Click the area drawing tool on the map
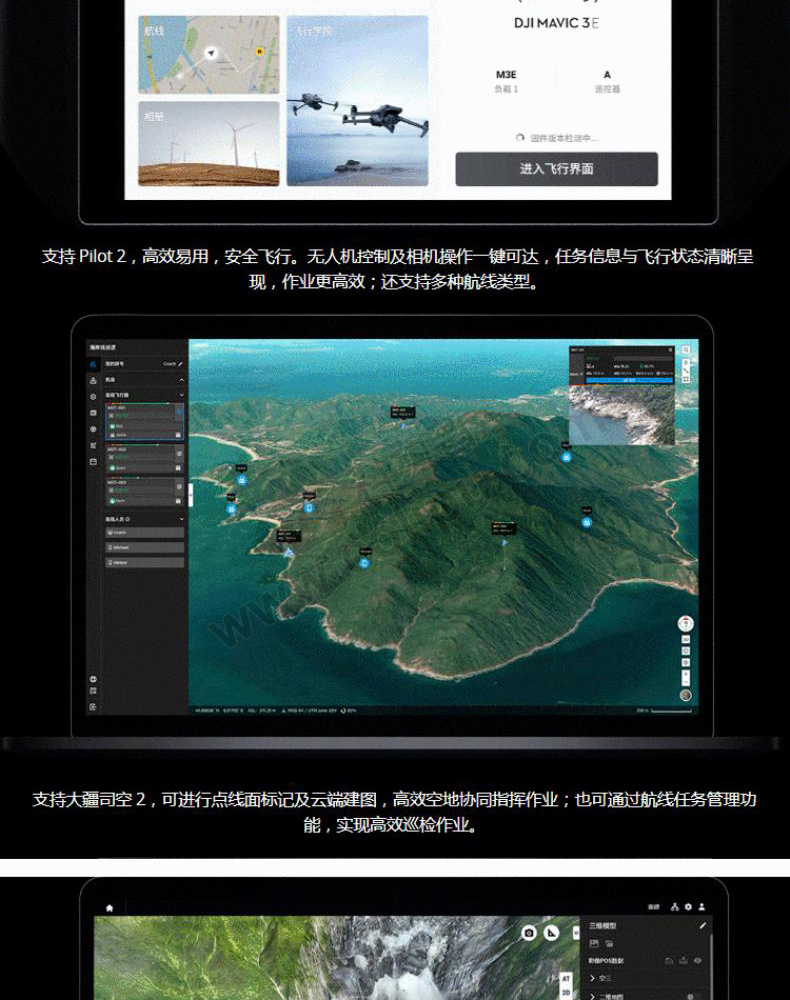Viewport: 790px width, 1000px height. point(686,379)
